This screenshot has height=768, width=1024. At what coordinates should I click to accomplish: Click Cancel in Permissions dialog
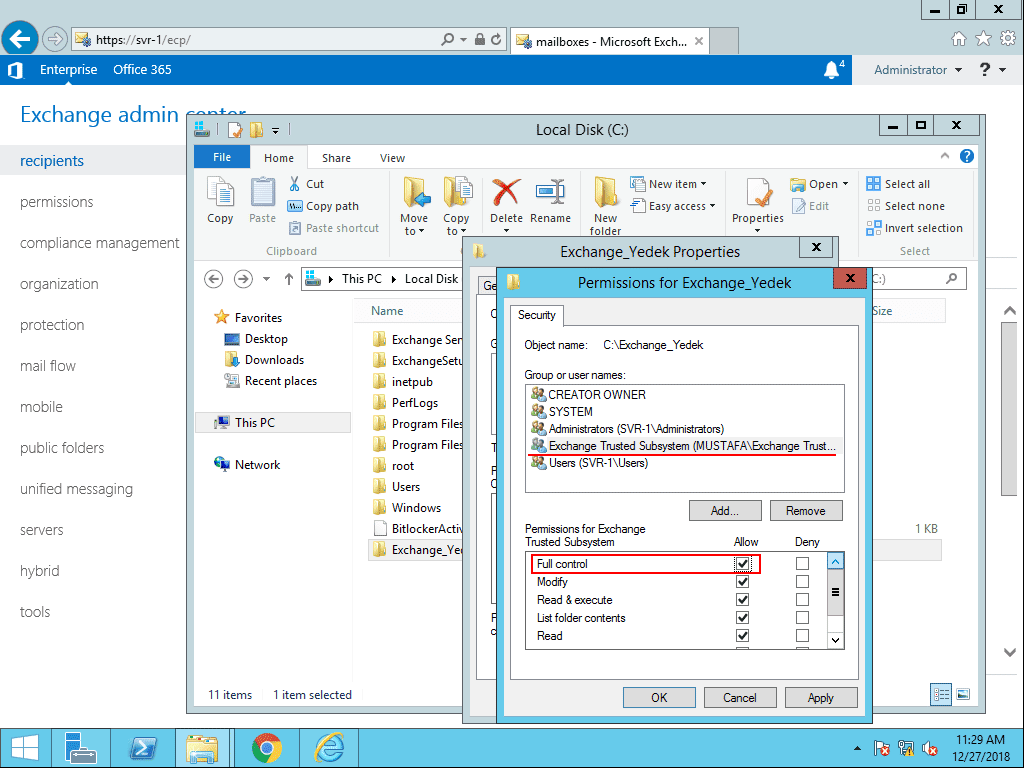(x=740, y=697)
